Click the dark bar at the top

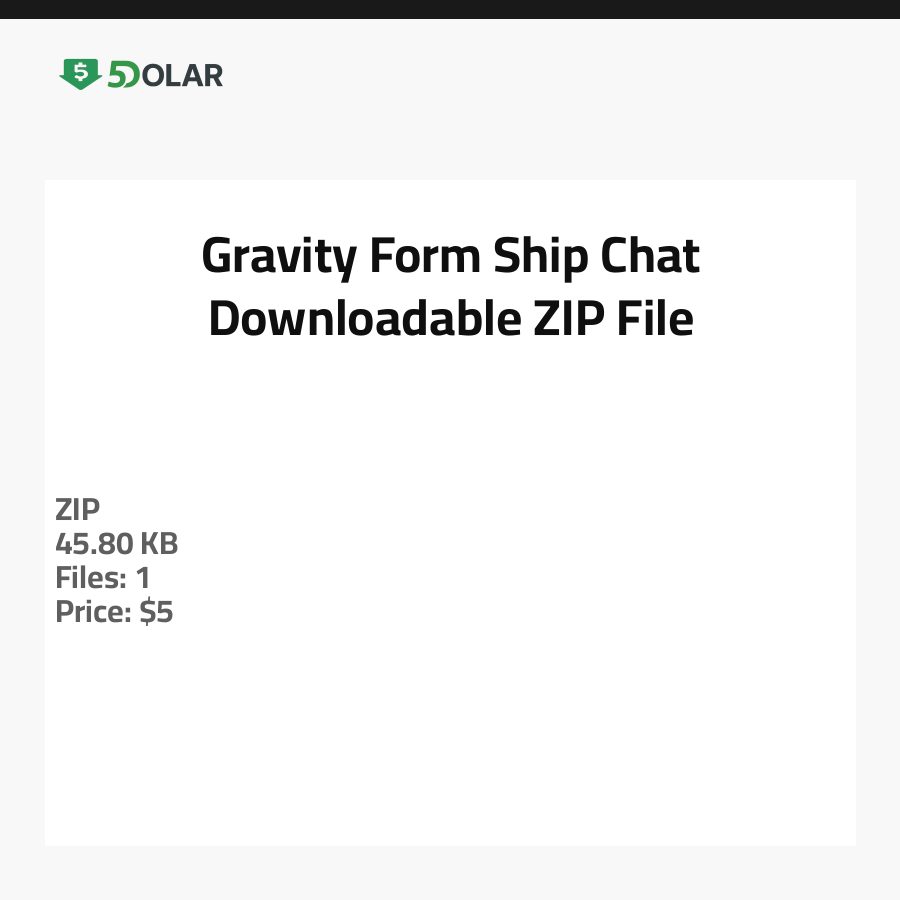[x=450, y=9]
